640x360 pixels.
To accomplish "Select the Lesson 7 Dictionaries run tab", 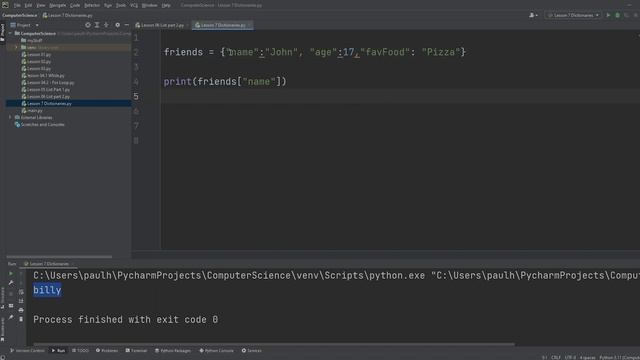I will [48, 264].
